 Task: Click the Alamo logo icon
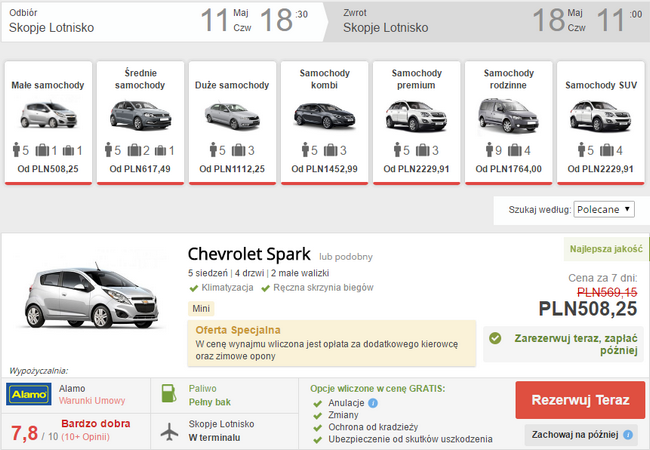click(x=29, y=394)
